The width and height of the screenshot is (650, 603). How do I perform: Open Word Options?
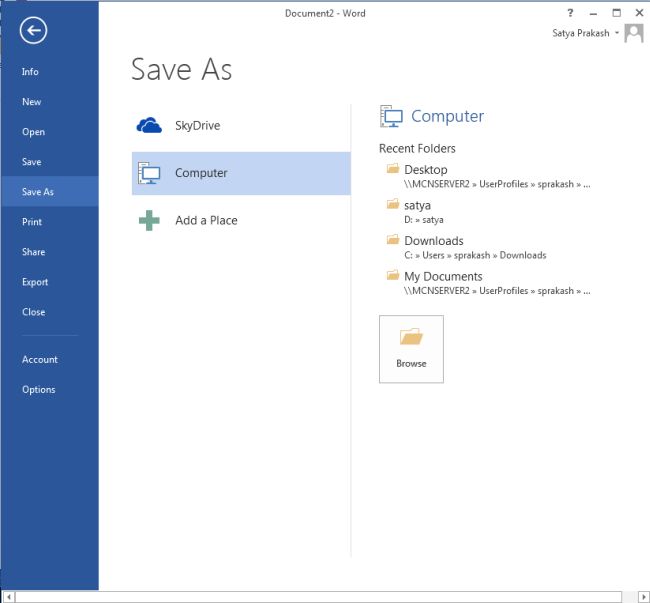click(x=39, y=390)
